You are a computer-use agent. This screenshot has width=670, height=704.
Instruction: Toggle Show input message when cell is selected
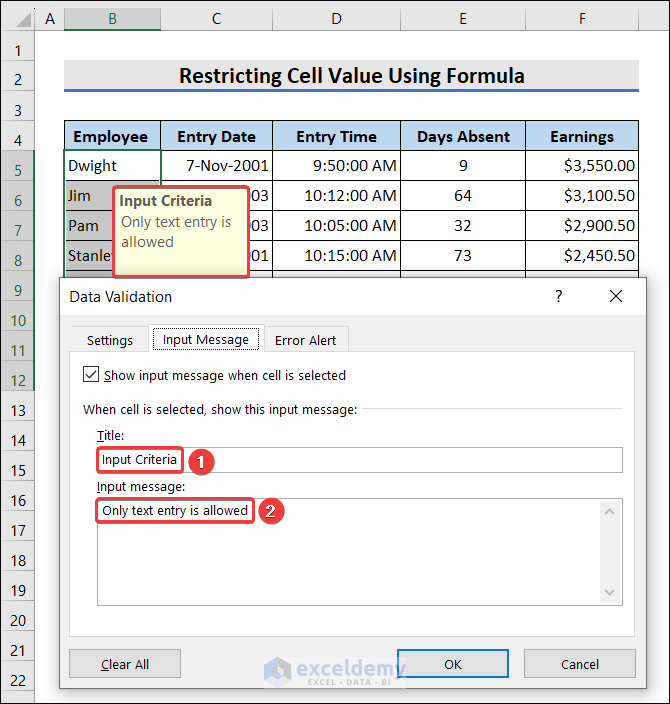[91, 374]
